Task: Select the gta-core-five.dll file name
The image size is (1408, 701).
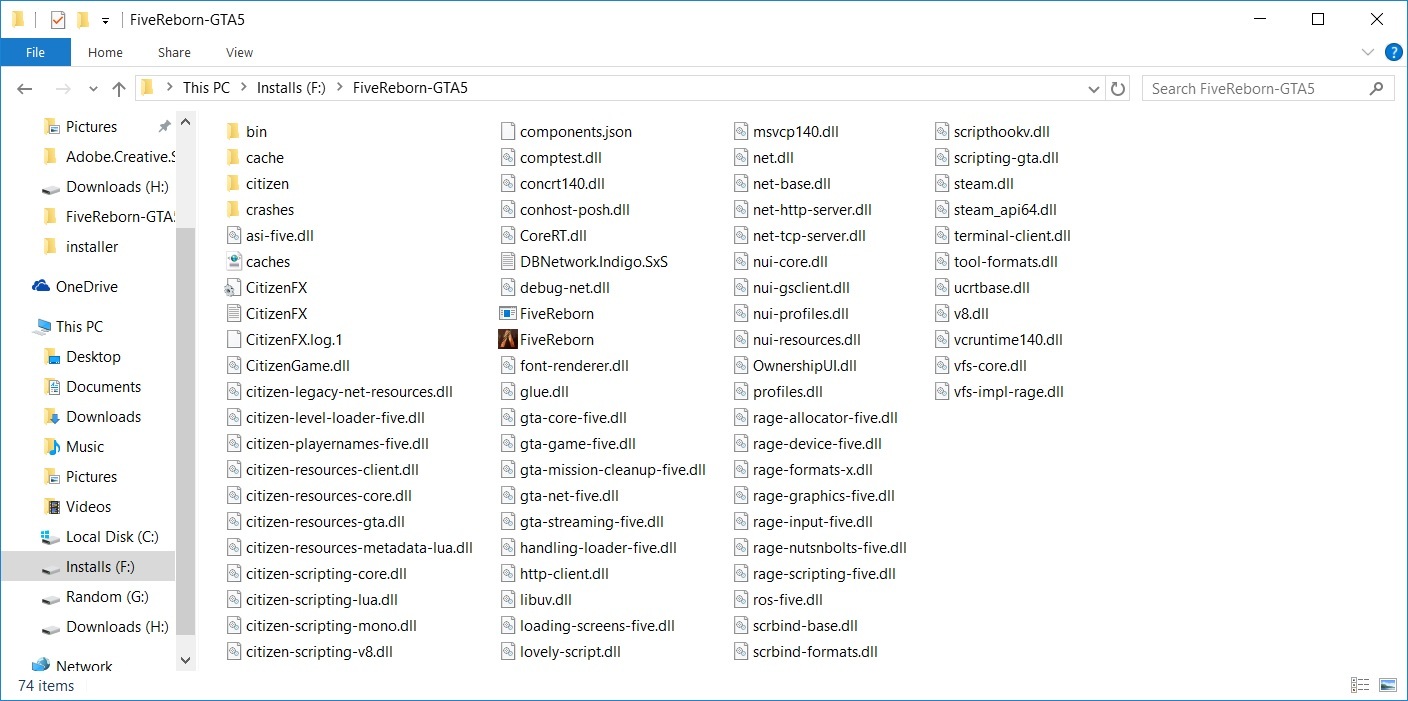Action: (x=573, y=418)
